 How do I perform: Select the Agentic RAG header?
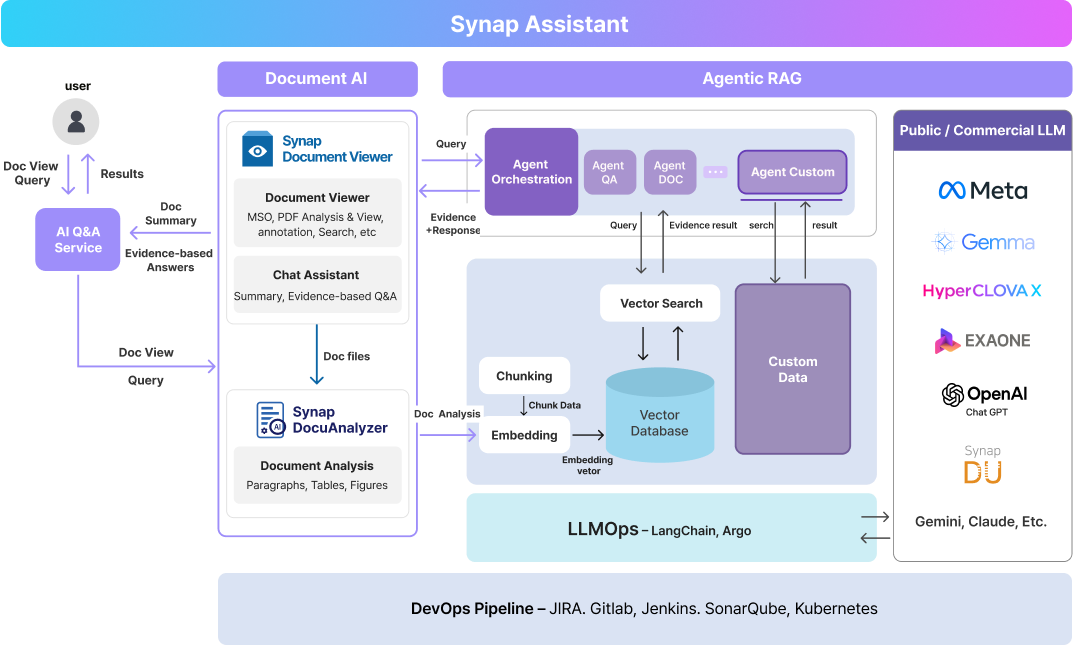click(x=757, y=79)
